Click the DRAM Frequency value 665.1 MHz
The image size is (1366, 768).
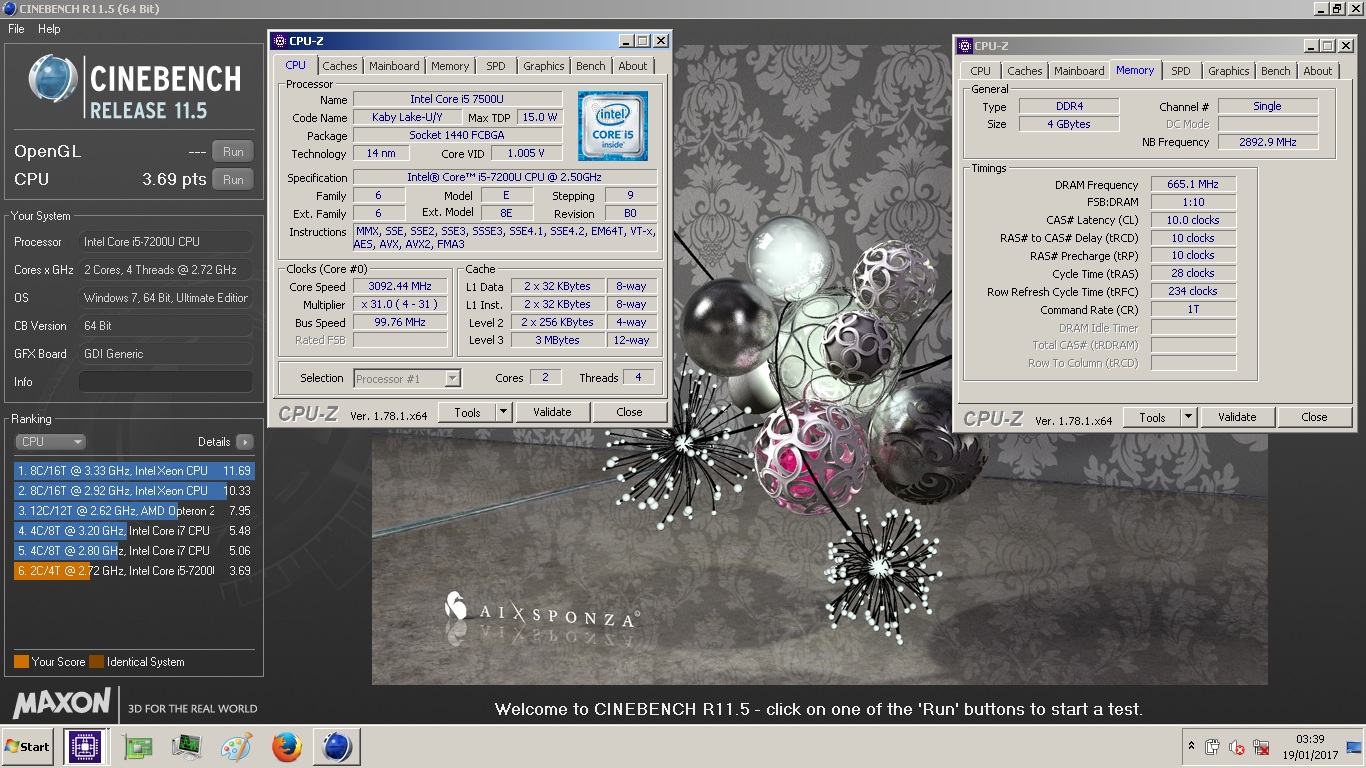click(x=1193, y=185)
